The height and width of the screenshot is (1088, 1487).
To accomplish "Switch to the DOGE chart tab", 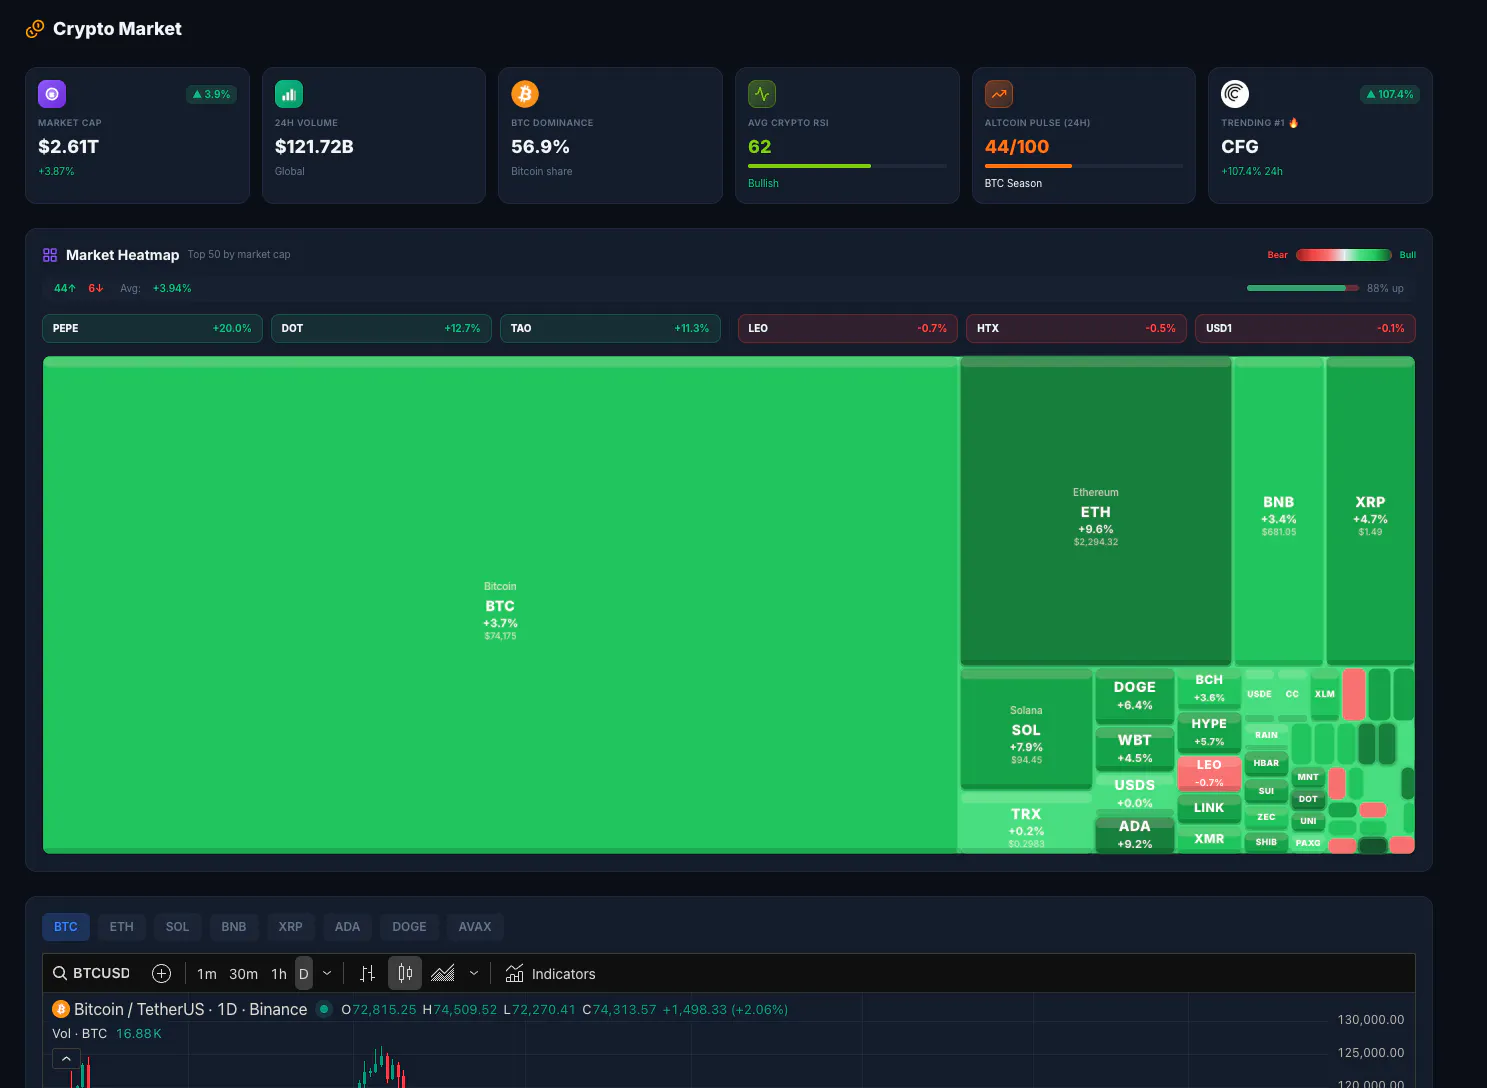I will tap(409, 927).
